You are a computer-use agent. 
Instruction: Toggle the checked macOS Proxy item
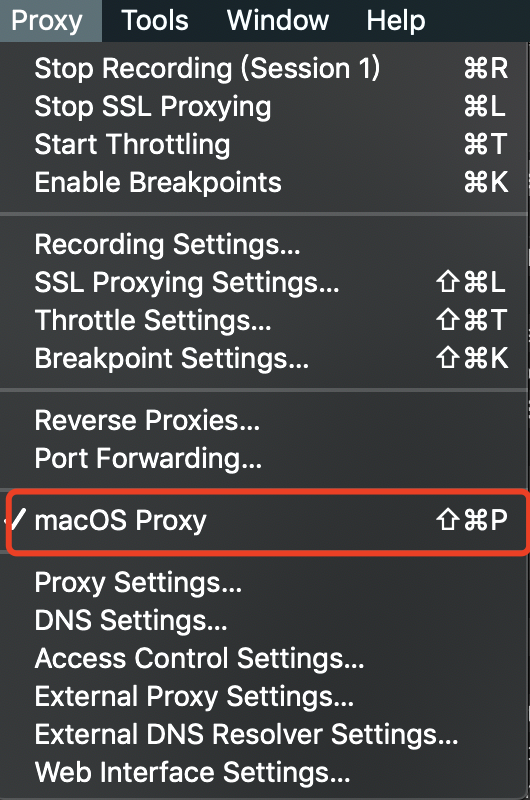point(264,520)
